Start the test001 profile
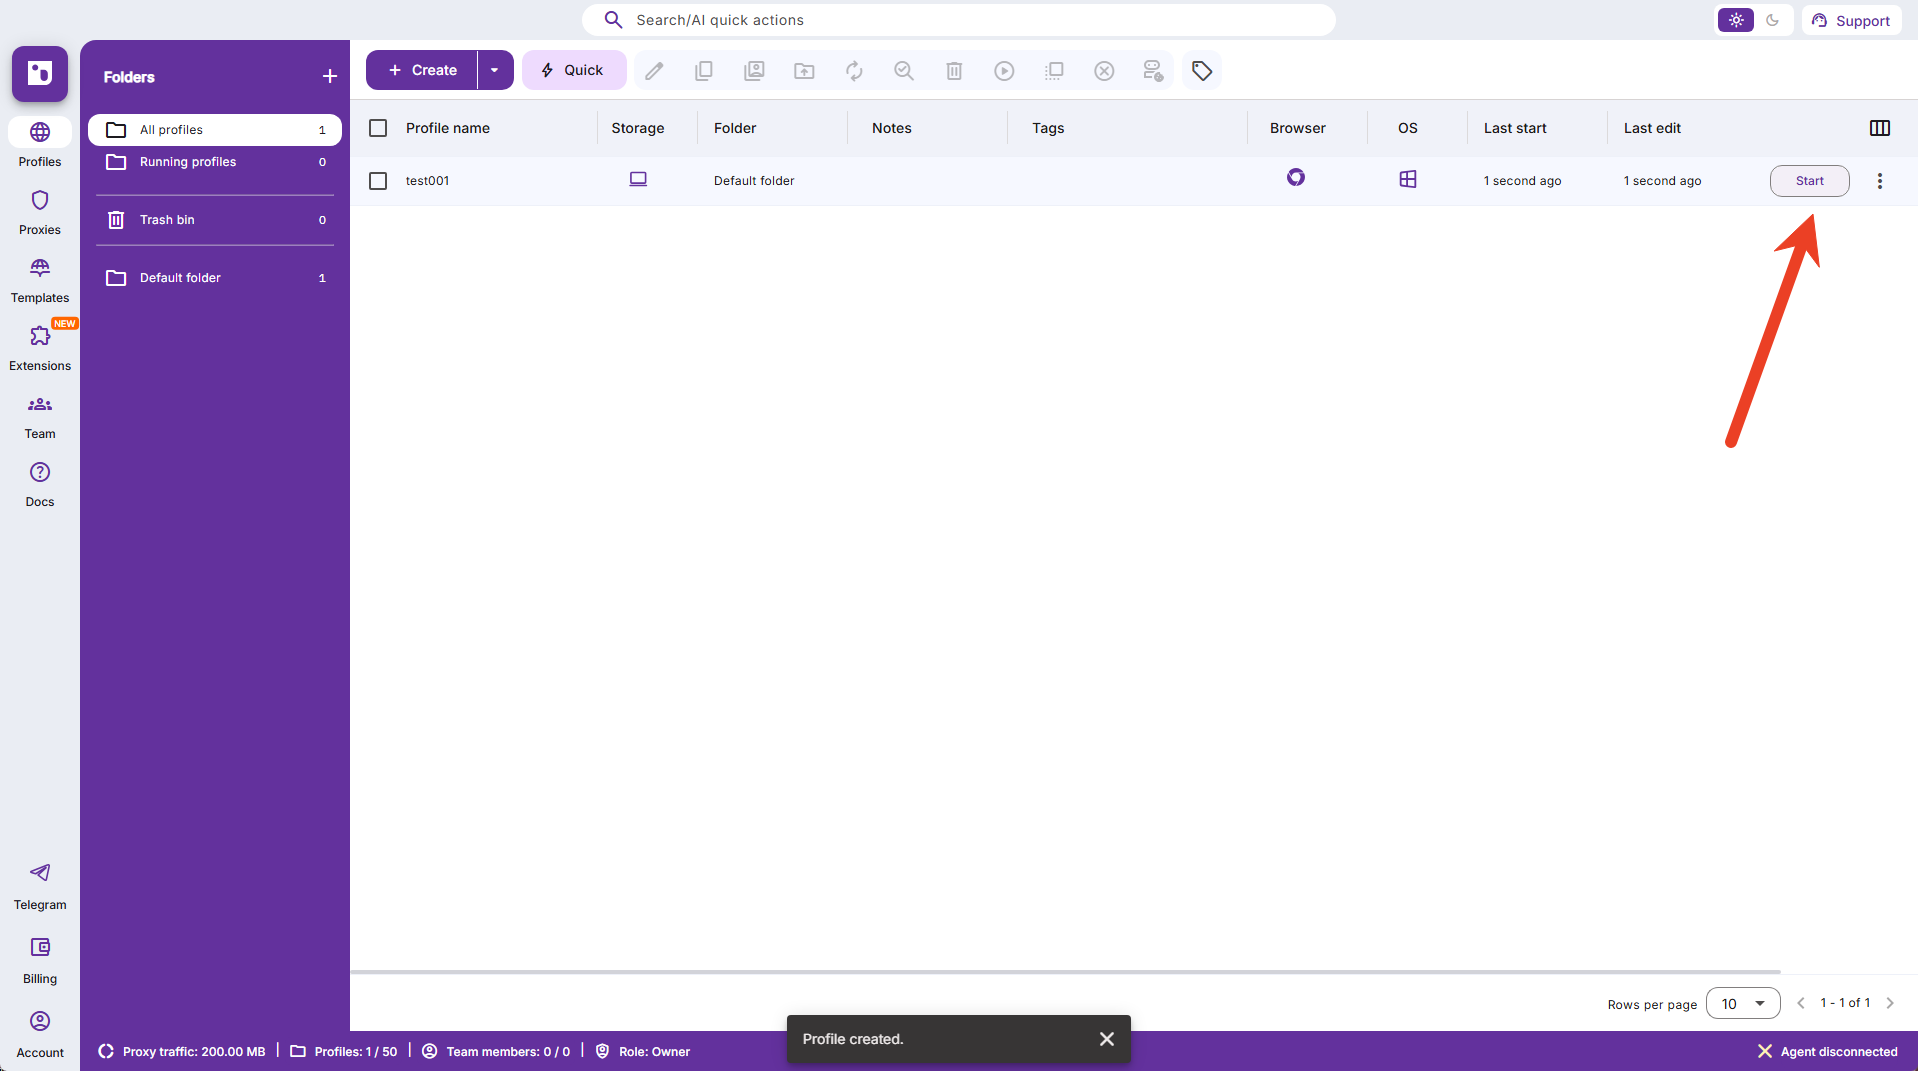Viewport: 1918px width, 1071px height. tap(1809, 181)
